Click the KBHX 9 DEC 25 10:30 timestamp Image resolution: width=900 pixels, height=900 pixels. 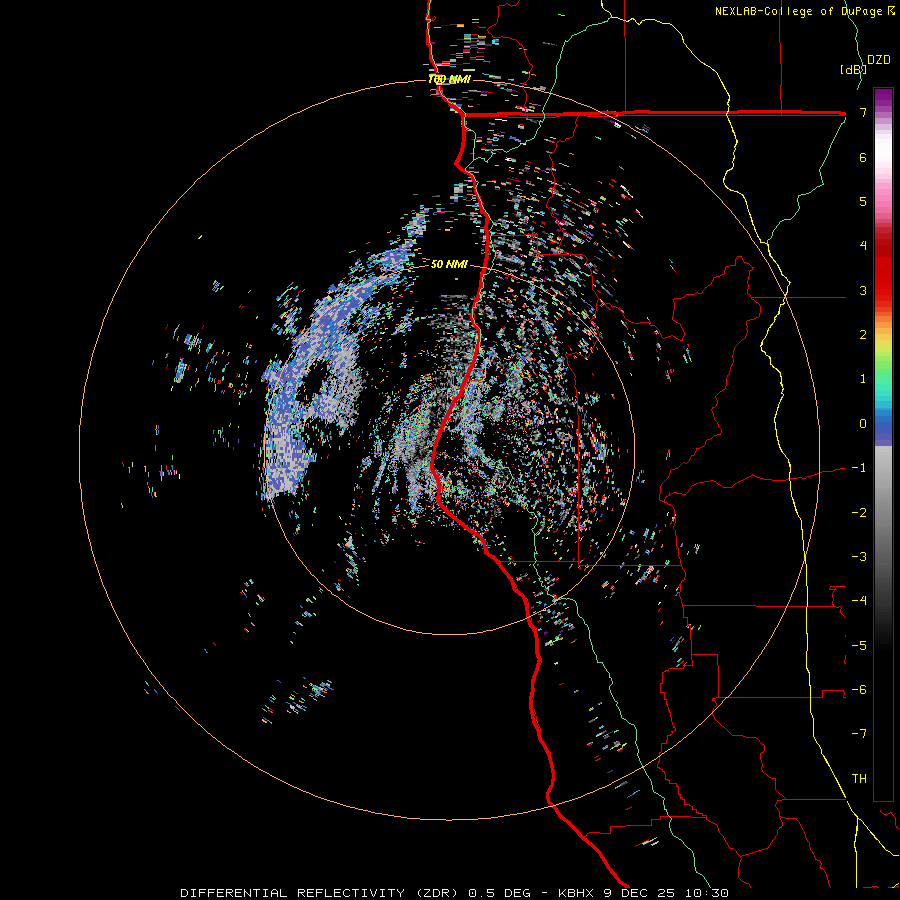pos(643,893)
